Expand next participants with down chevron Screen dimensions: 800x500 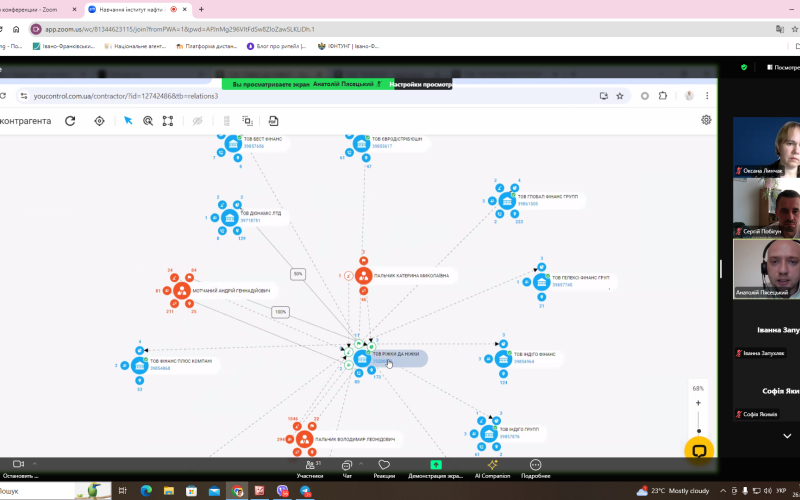pyautogui.click(x=787, y=436)
